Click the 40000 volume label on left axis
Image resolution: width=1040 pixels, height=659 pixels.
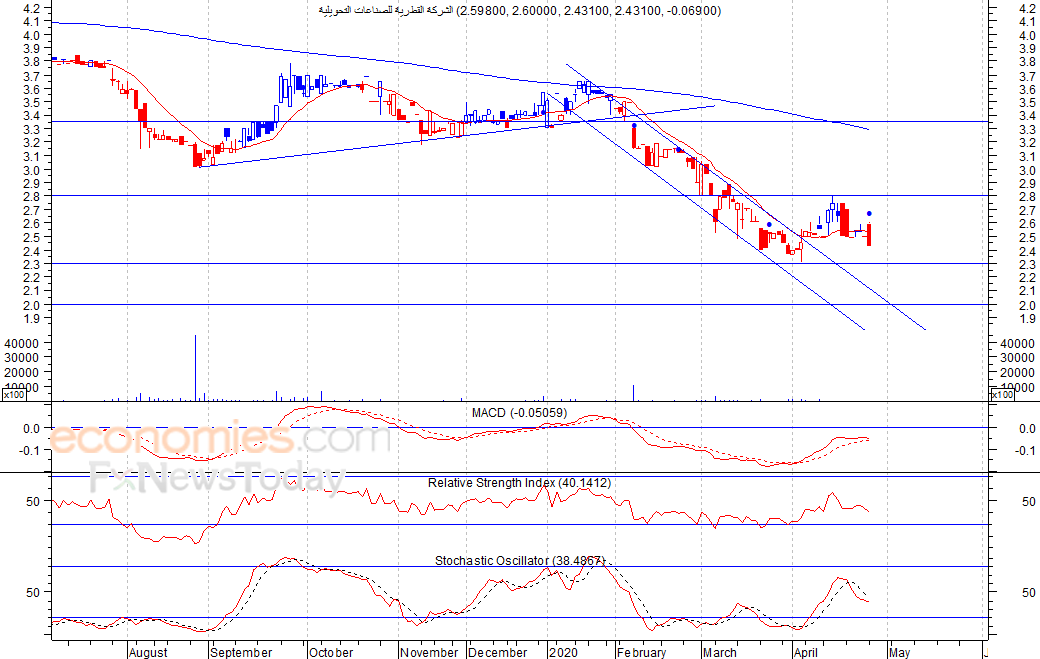[x=23, y=343]
